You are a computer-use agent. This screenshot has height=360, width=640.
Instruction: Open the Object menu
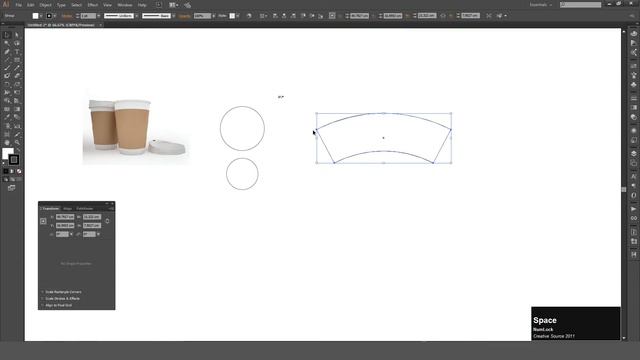[x=45, y=5]
